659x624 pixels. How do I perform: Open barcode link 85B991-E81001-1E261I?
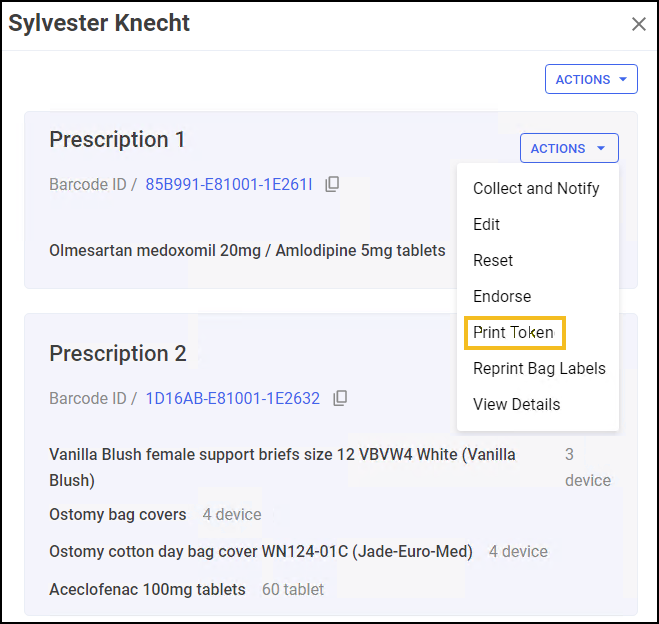pos(229,184)
